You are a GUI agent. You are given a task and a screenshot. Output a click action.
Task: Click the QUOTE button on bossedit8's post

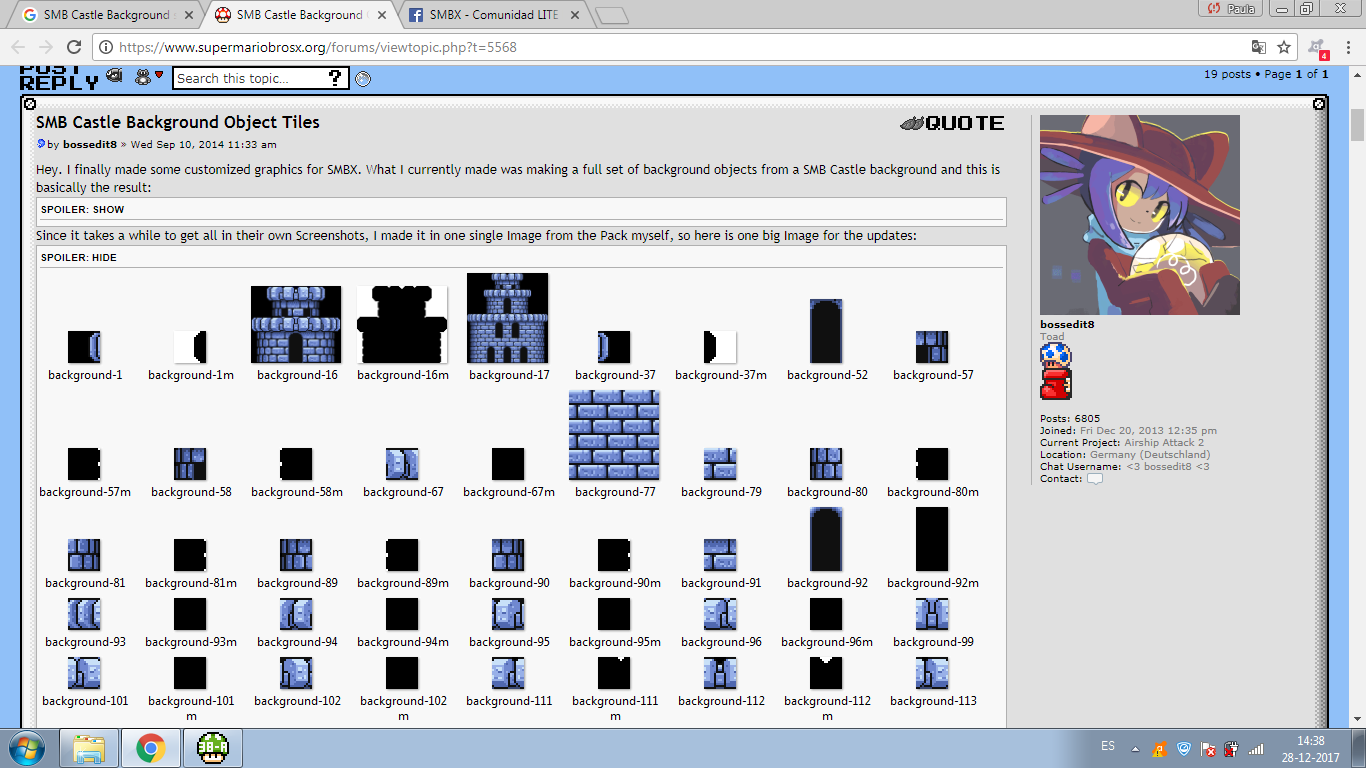[x=952, y=123]
